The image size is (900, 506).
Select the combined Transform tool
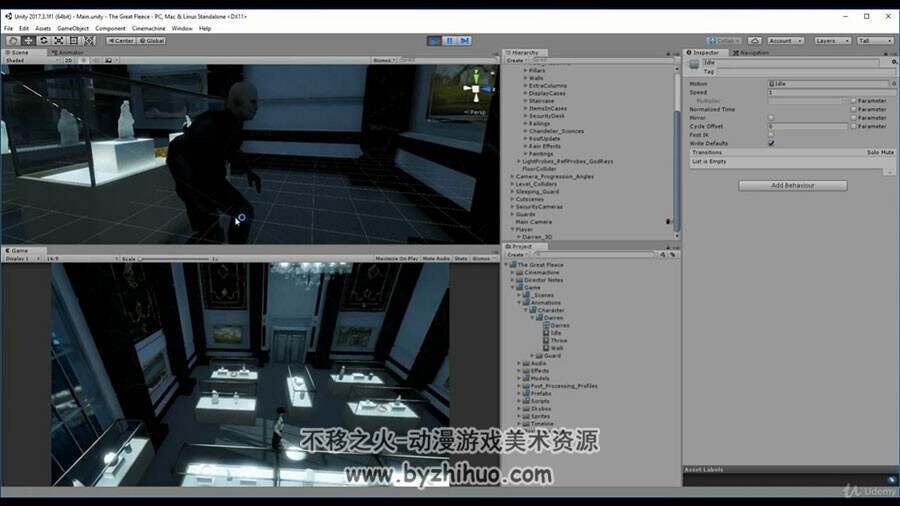90,41
